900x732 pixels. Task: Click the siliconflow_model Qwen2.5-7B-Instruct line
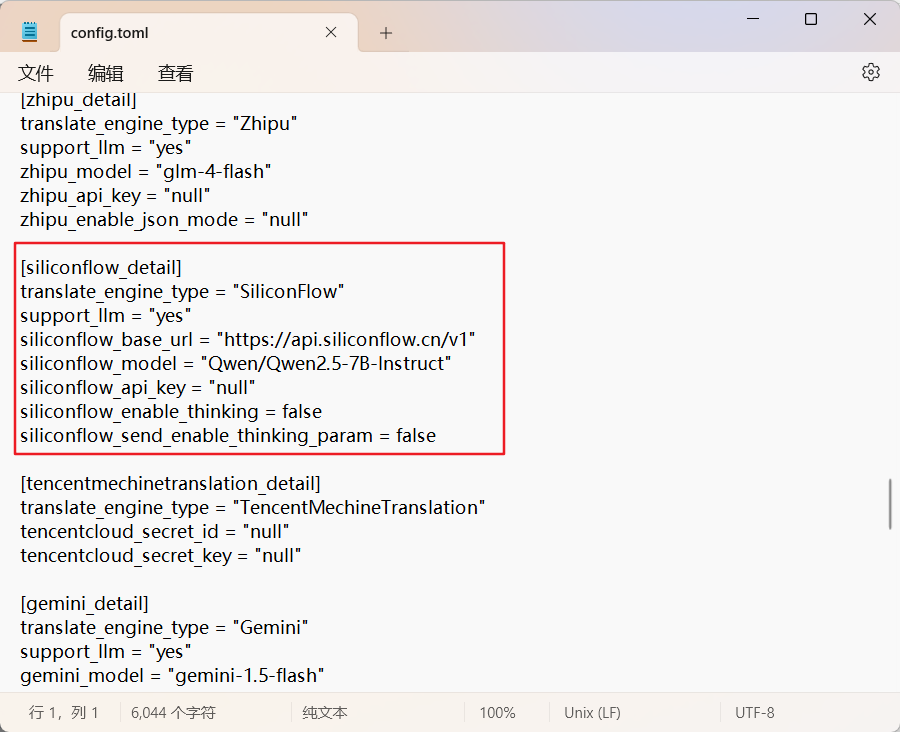click(x=236, y=363)
